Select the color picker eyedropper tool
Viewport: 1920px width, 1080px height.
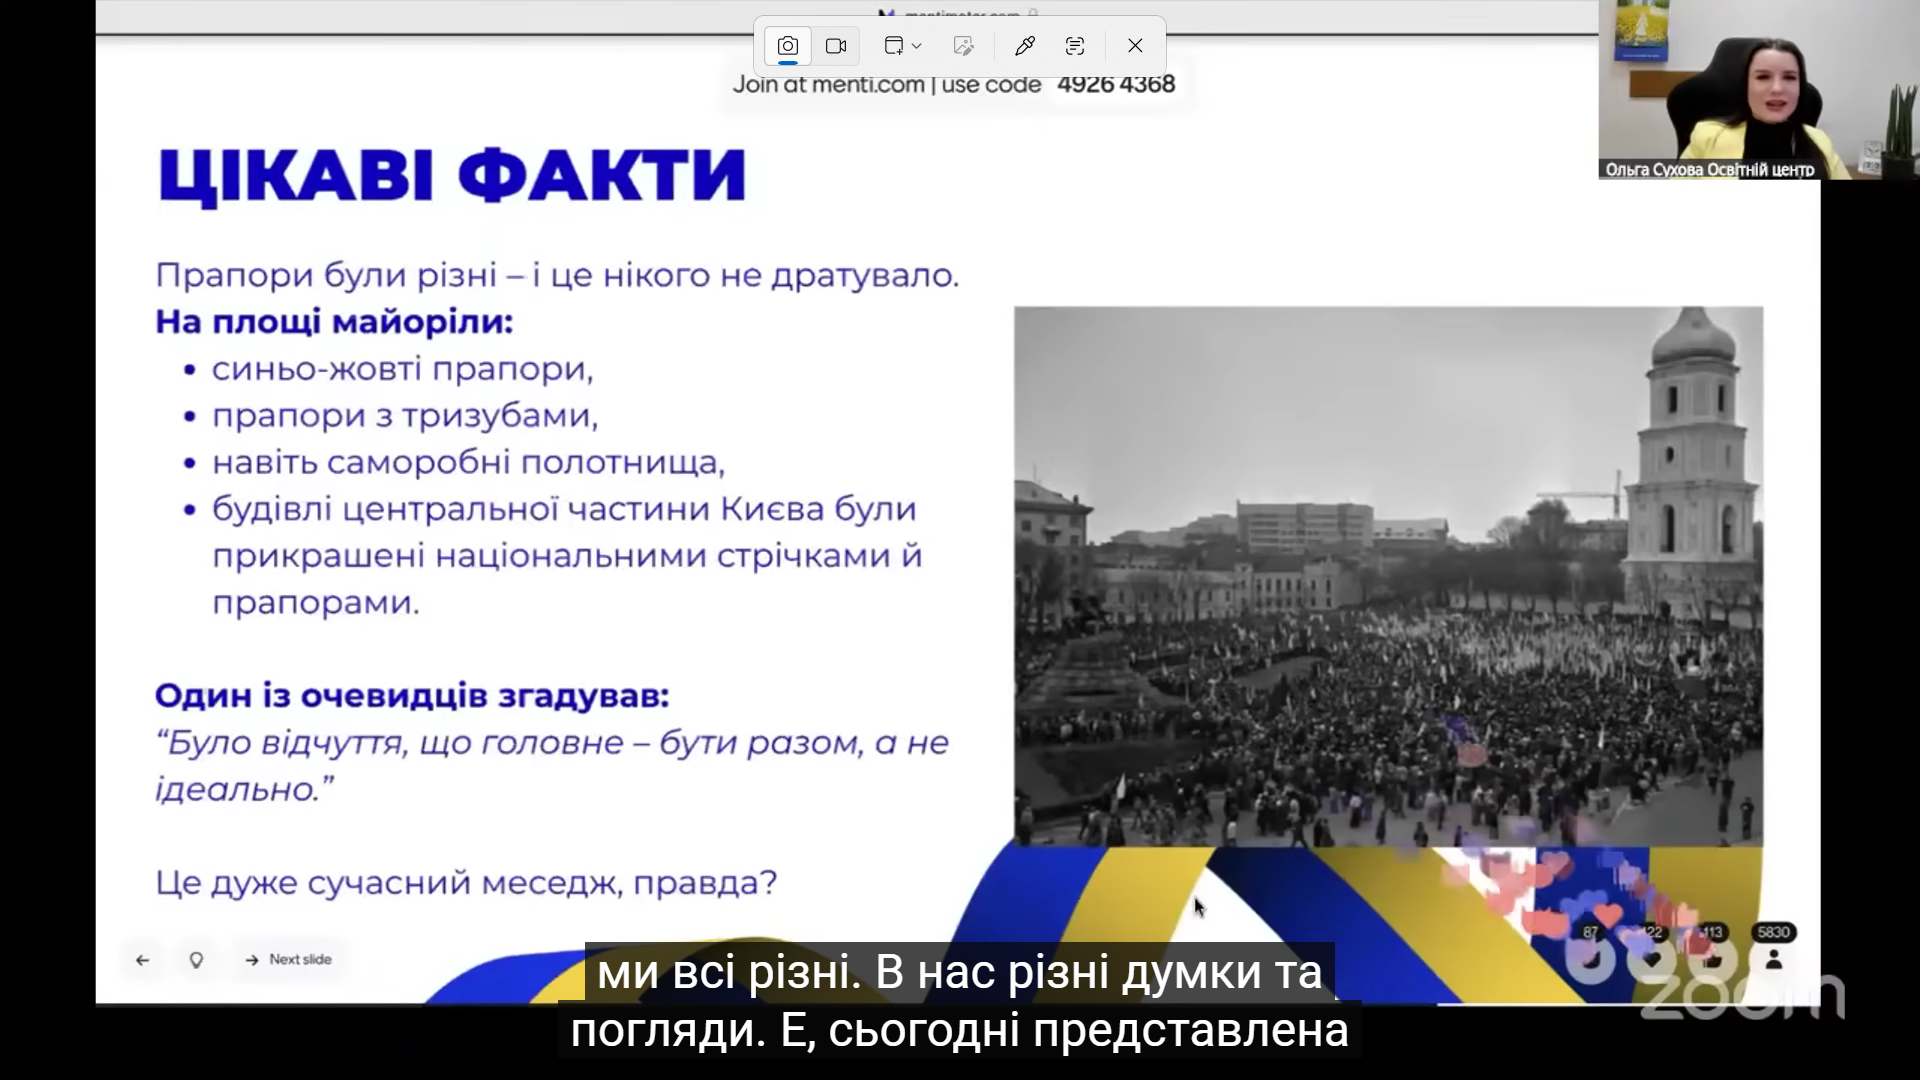(1024, 46)
